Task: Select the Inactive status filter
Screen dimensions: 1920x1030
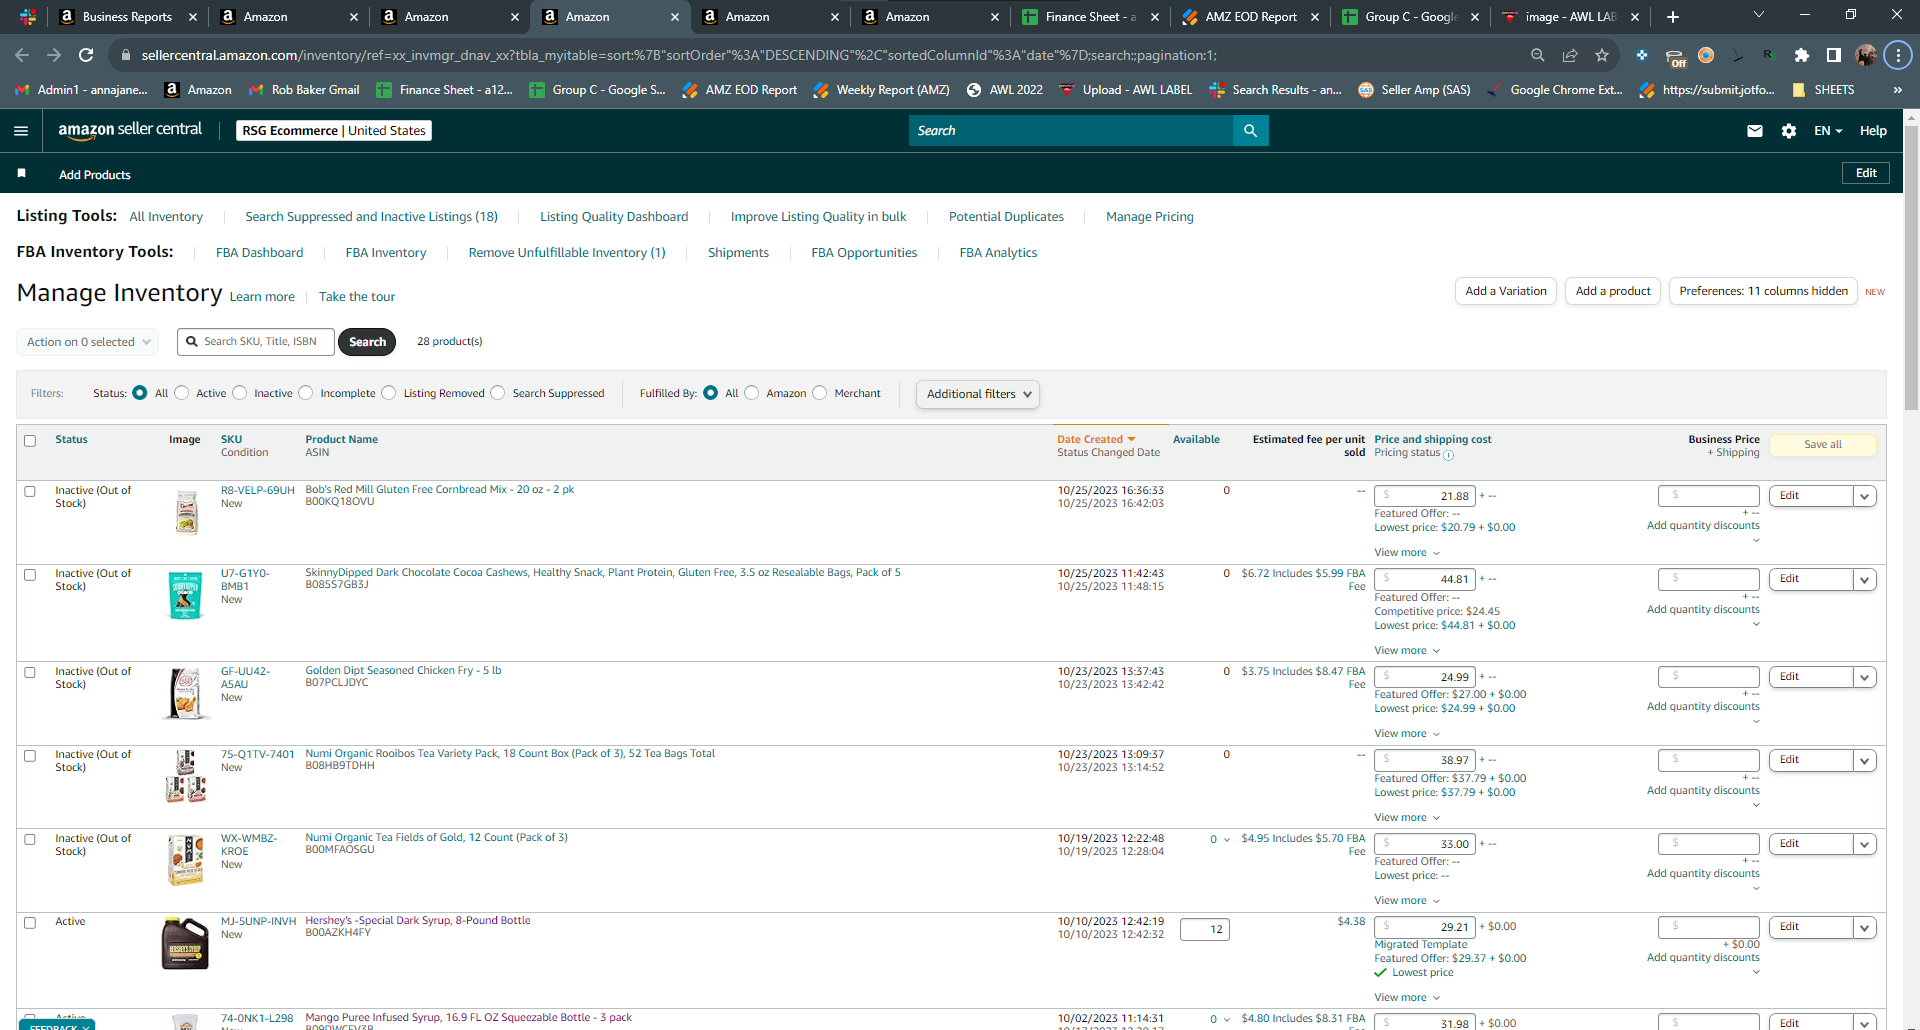Action: 240,393
